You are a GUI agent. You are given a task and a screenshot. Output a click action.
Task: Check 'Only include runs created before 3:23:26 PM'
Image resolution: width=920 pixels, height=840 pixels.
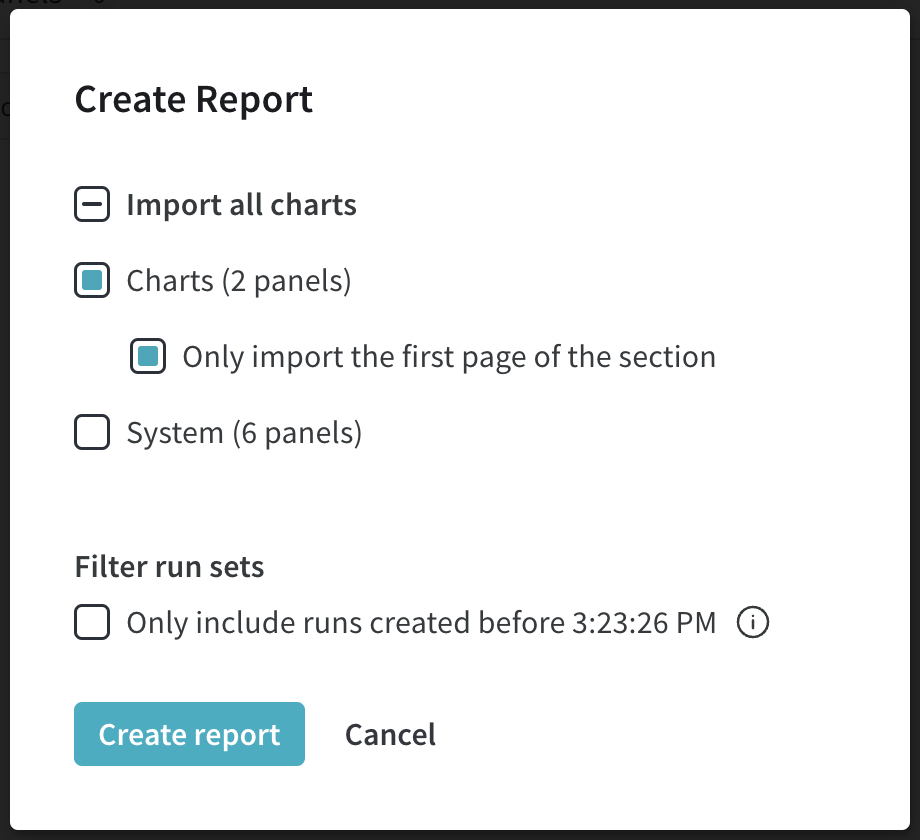pos(91,622)
